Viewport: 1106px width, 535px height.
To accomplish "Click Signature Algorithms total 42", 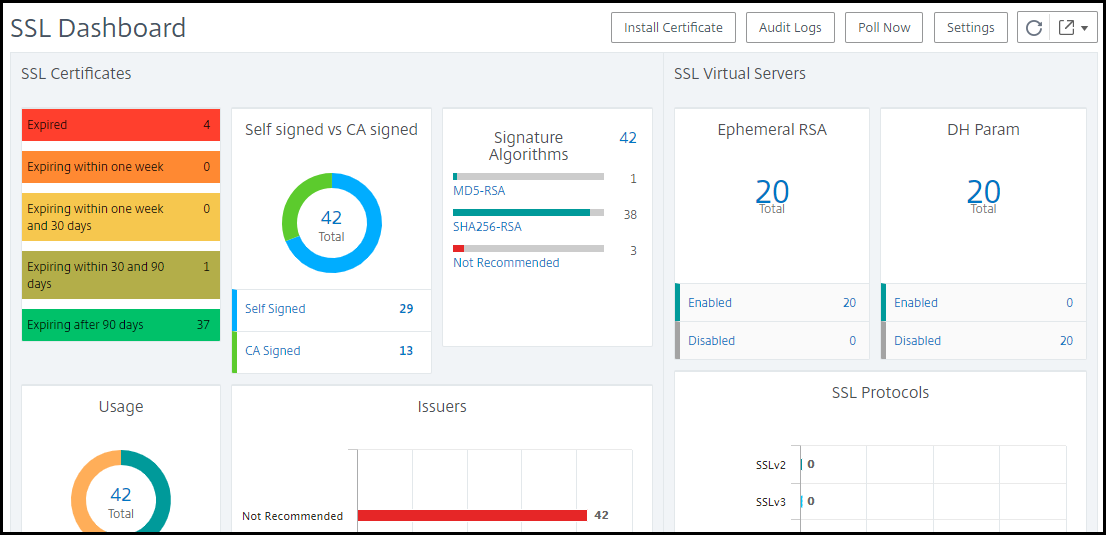I will click(x=628, y=138).
